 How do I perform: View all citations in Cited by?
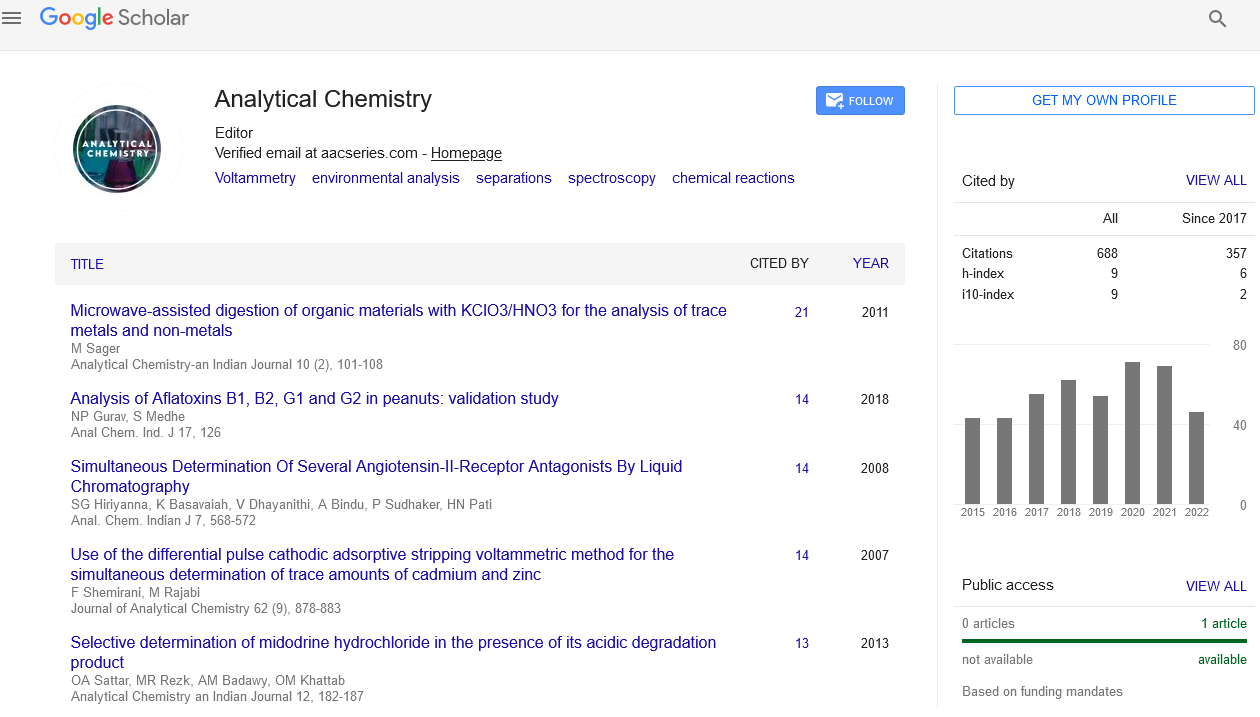click(1215, 181)
